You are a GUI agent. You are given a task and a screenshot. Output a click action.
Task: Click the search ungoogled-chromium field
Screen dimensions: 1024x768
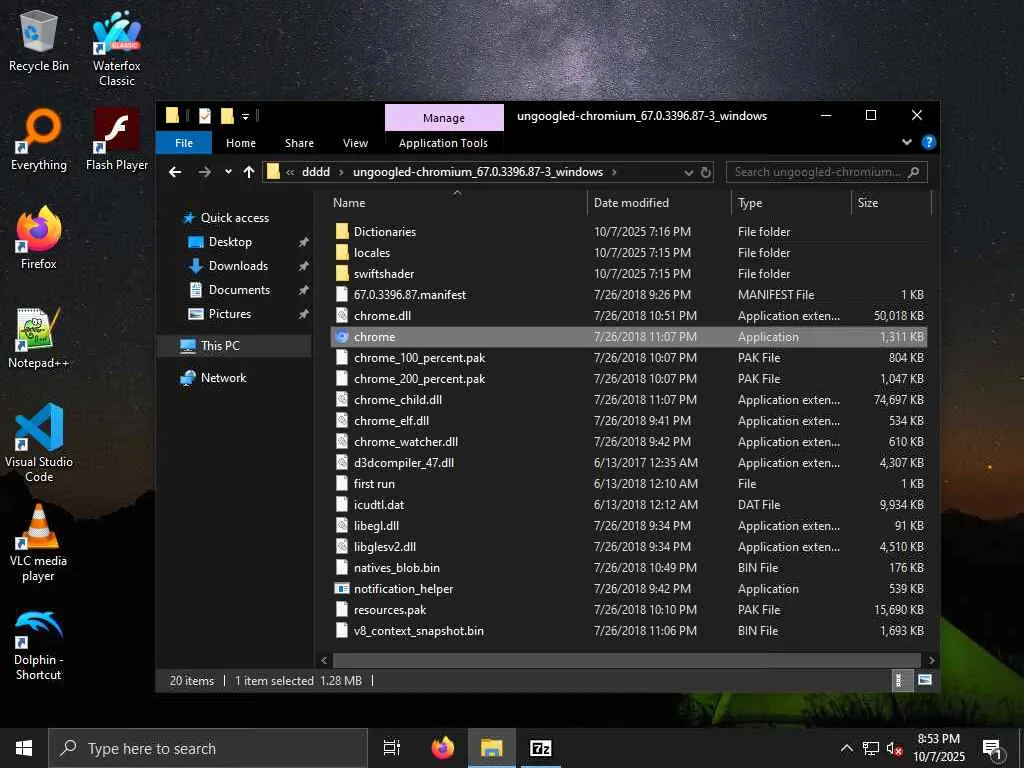point(827,172)
